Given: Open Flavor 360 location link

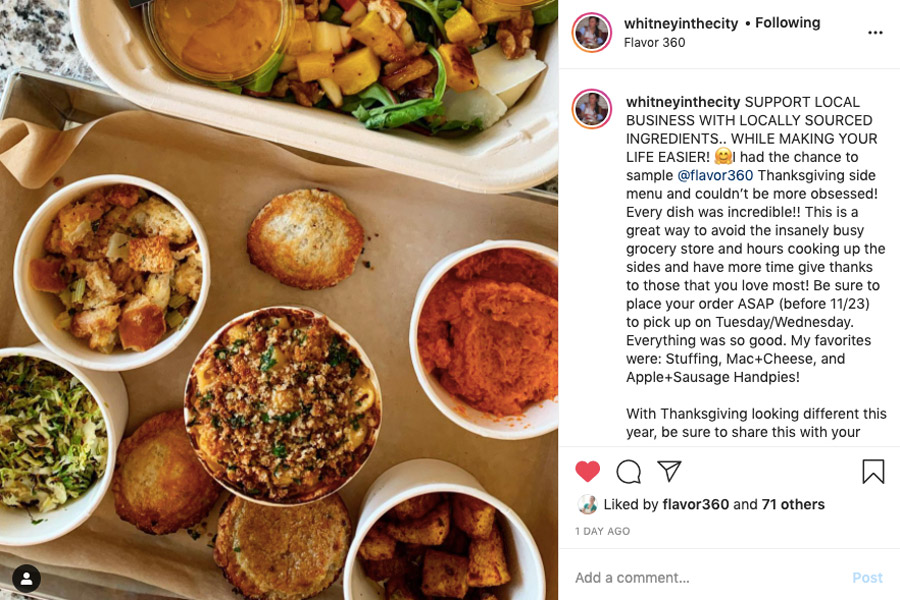Looking at the screenshot, I should [x=654, y=42].
